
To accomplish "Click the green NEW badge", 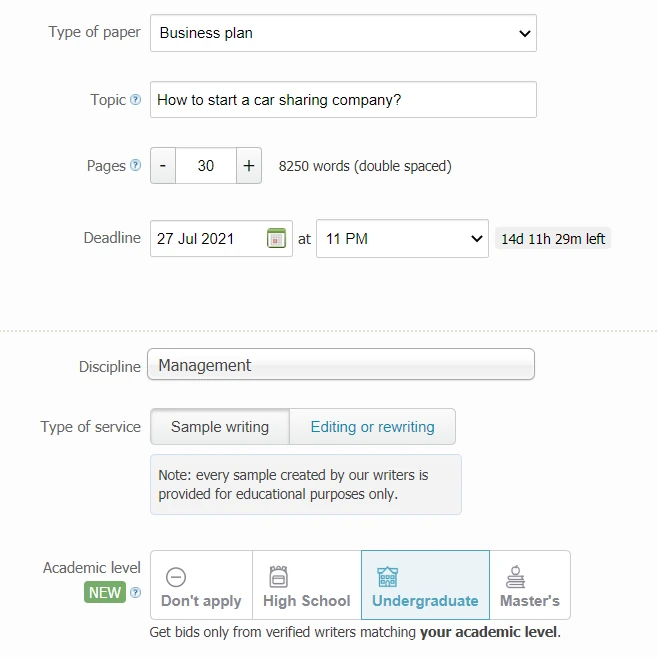I will tap(105, 593).
